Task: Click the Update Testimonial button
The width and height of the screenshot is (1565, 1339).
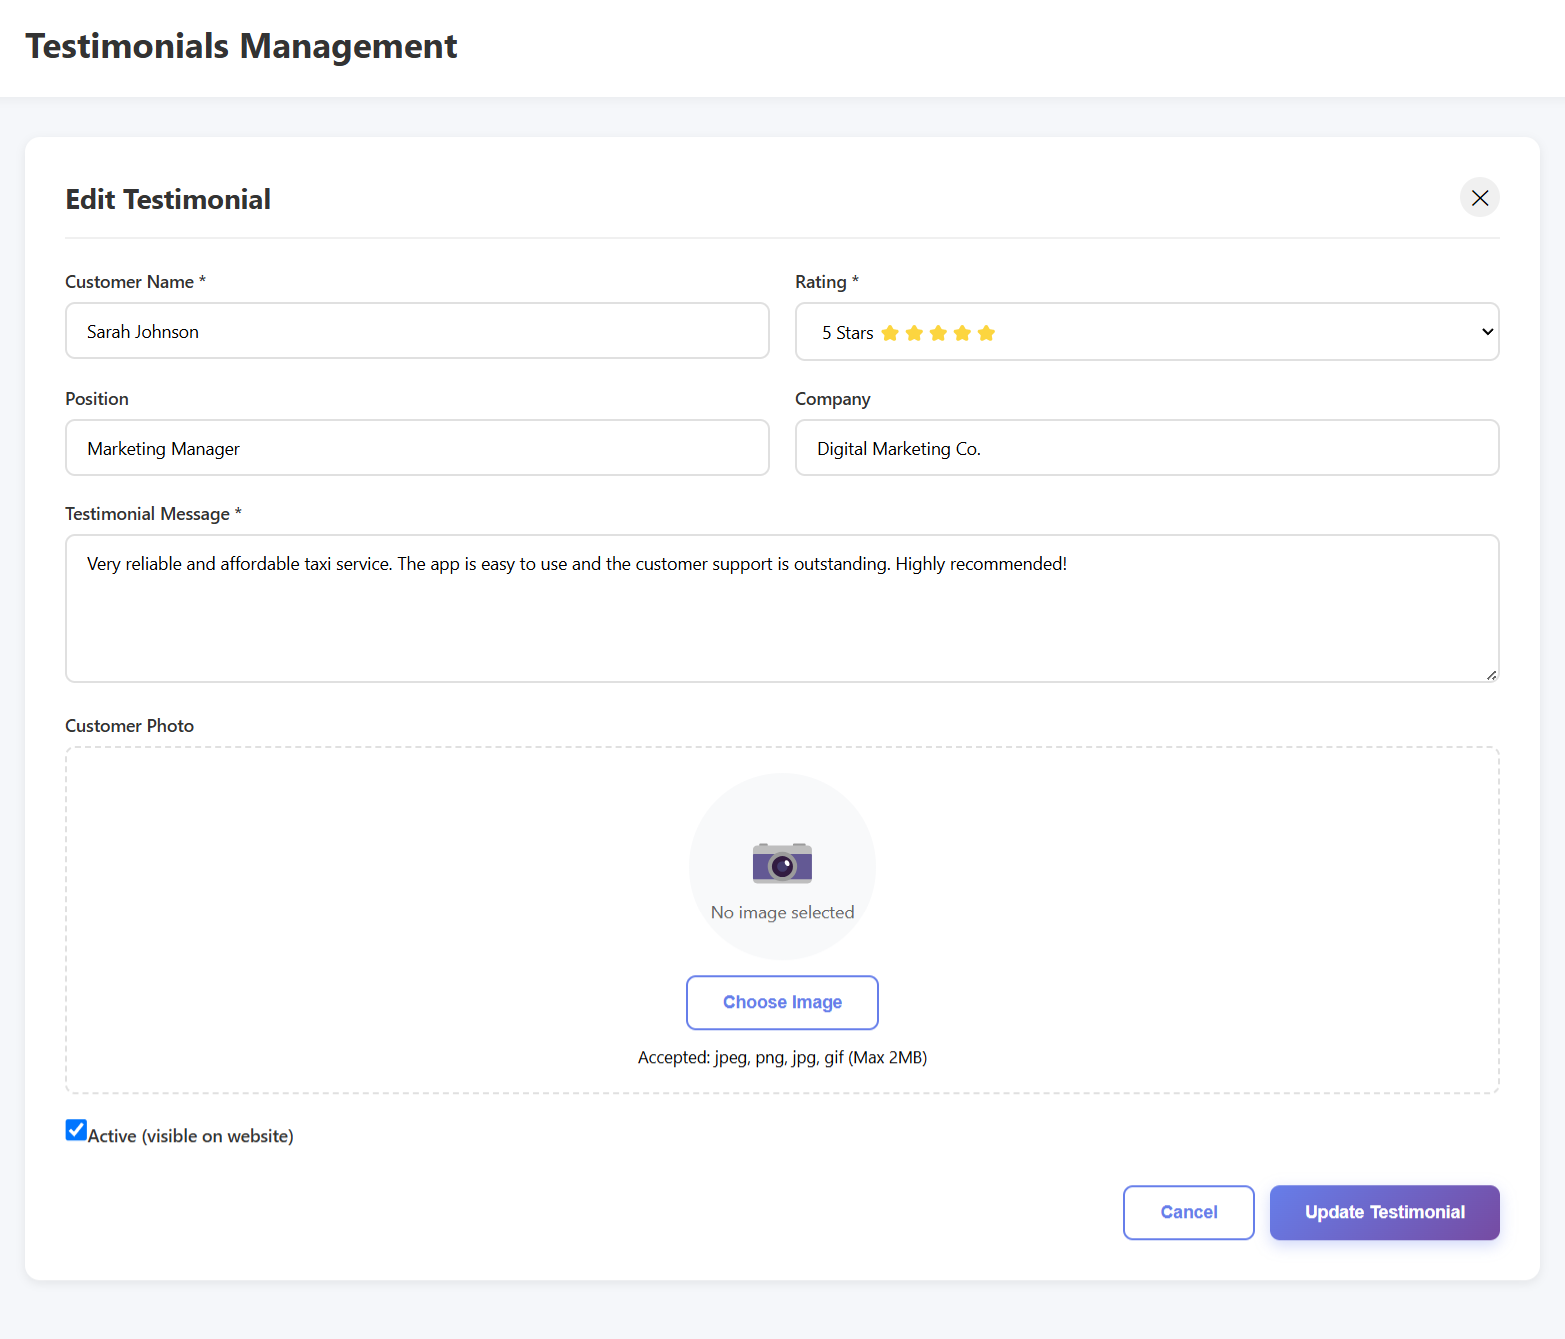Action: [1384, 1212]
